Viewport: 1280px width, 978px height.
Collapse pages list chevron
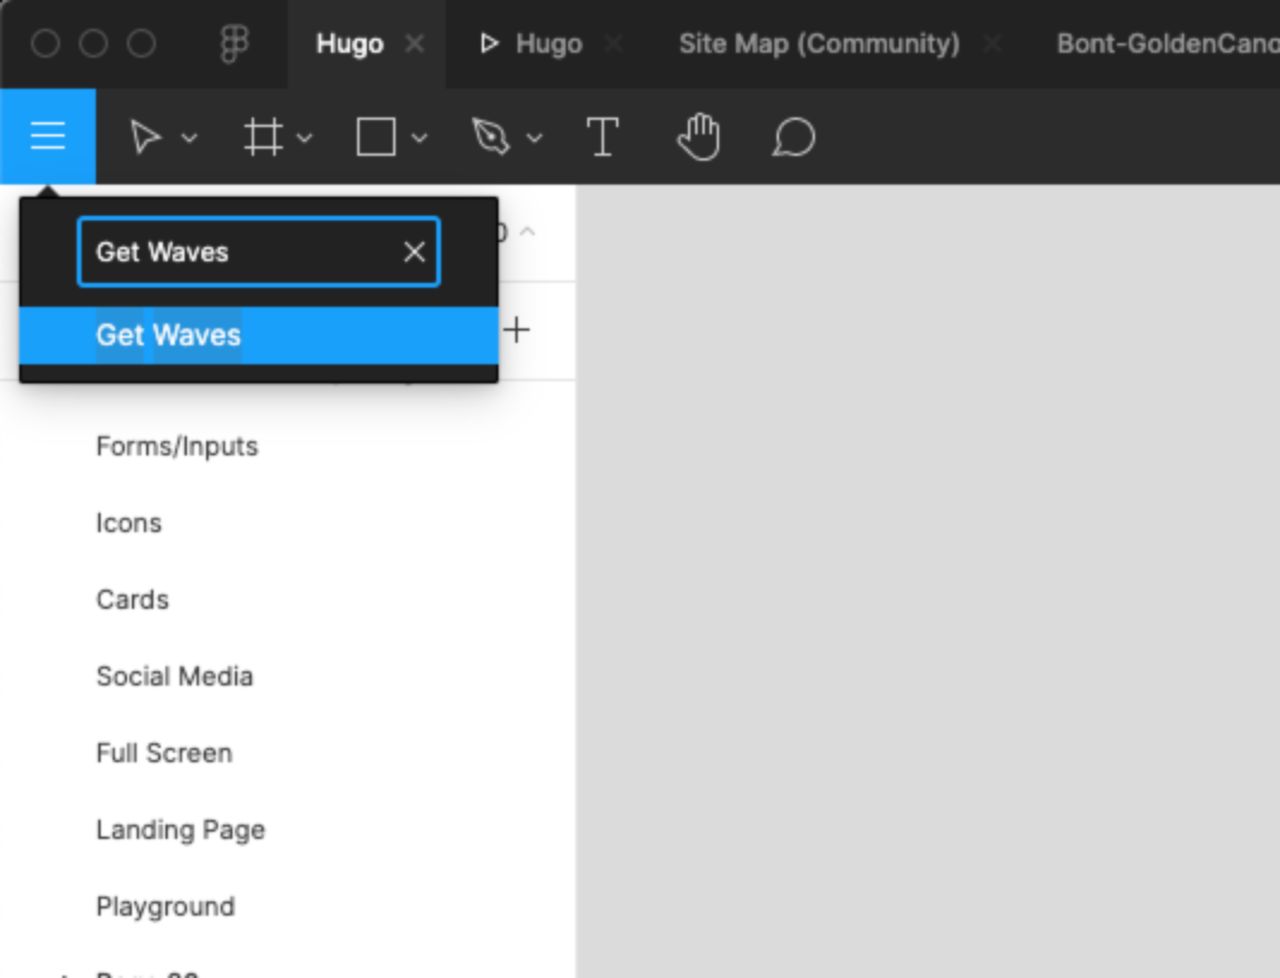pyautogui.click(x=528, y=232)
